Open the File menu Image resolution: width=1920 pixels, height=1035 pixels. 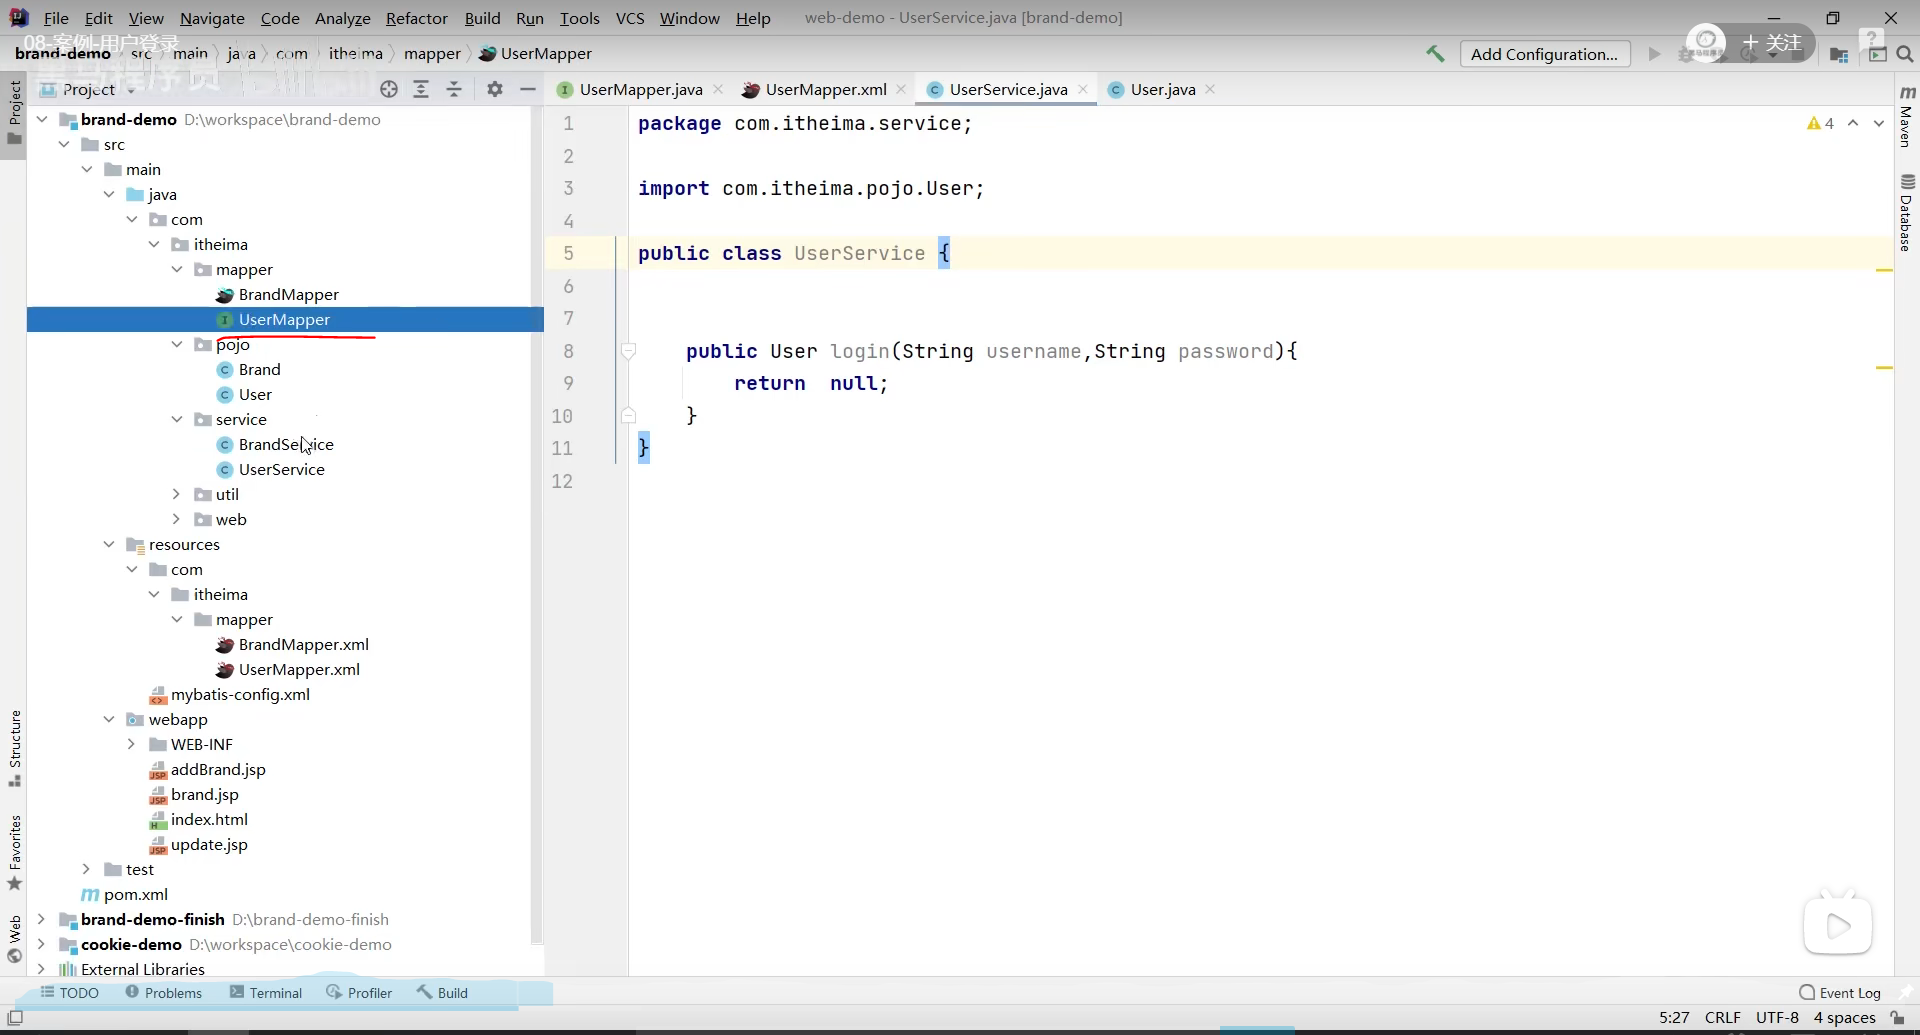pos(56,18)
